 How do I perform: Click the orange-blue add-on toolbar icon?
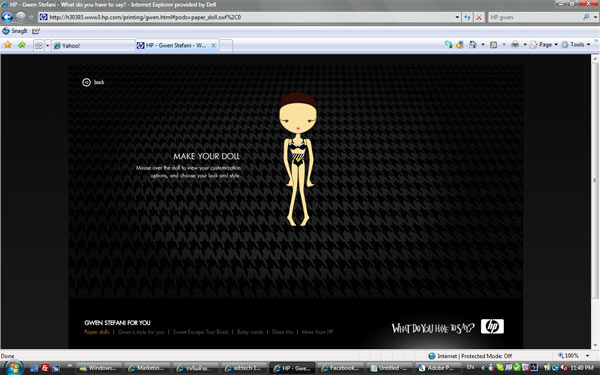tap(460, 45)
